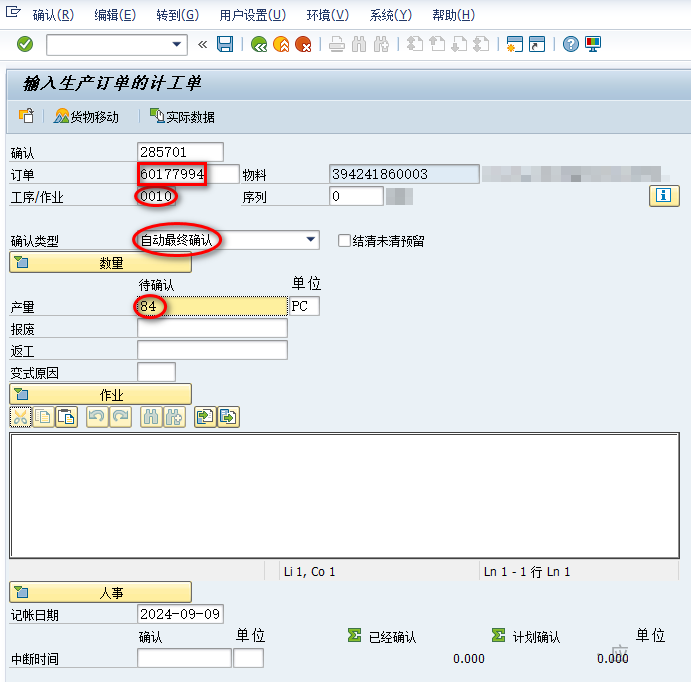Click the customize local layout monitor icon
Screen dimensions: 691x682
(593, 44)
